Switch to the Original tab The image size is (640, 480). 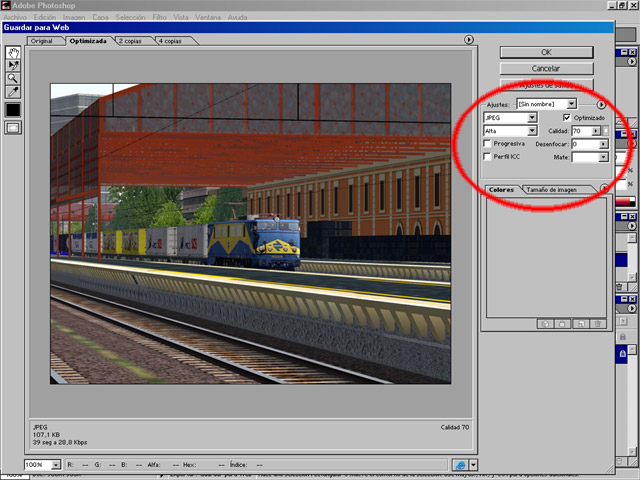pos(41,41)
